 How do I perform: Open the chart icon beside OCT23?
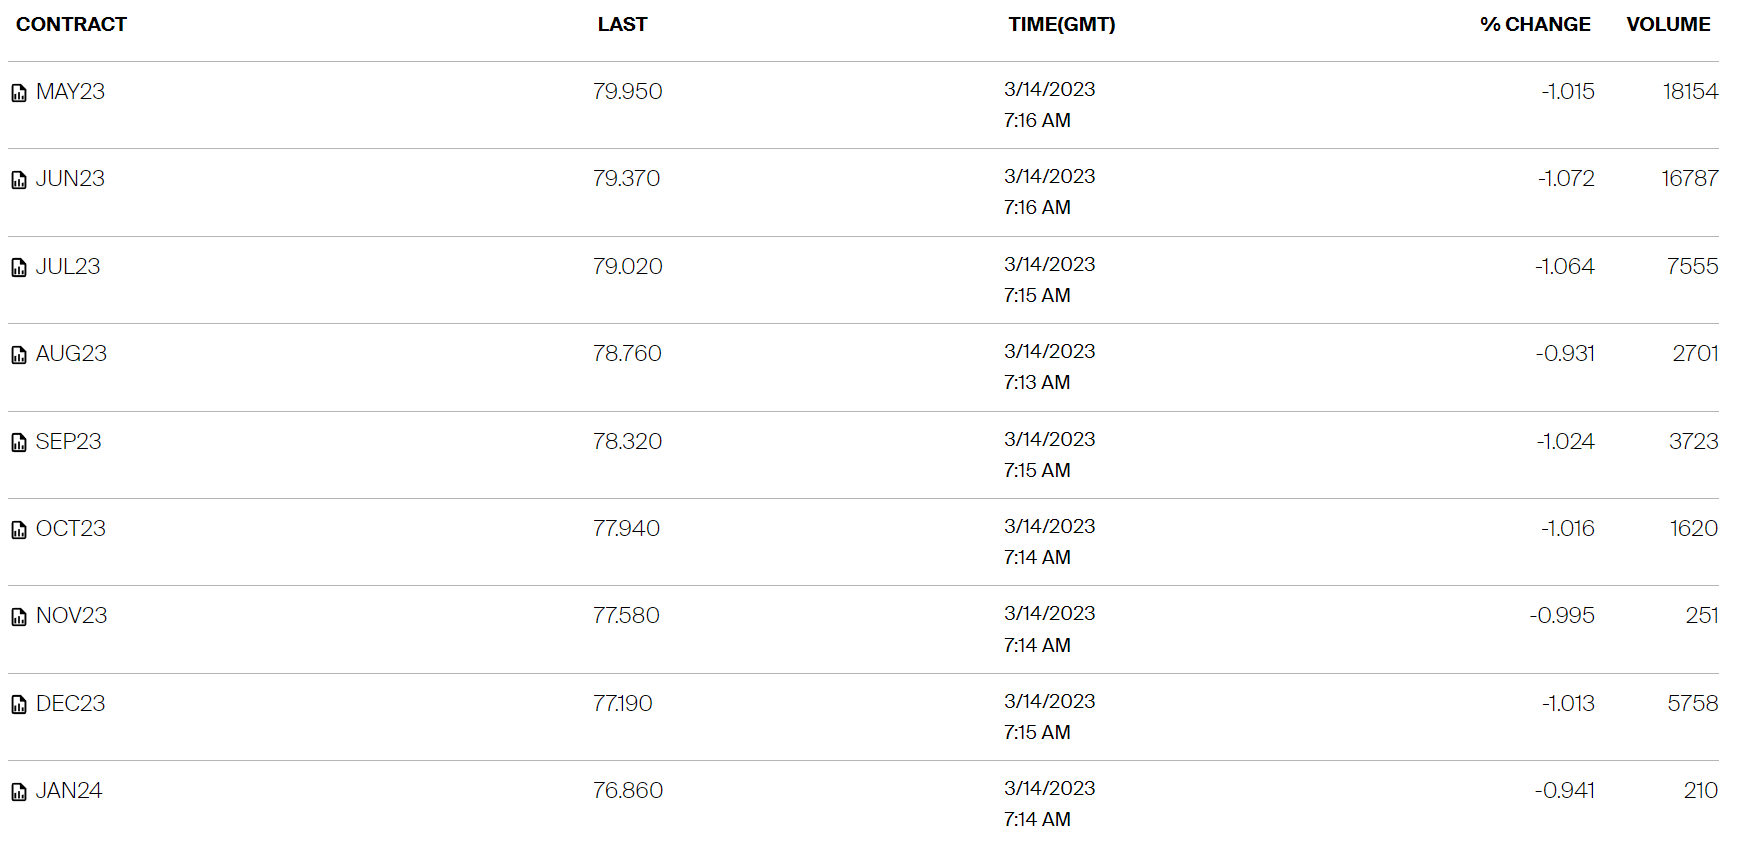19,530
